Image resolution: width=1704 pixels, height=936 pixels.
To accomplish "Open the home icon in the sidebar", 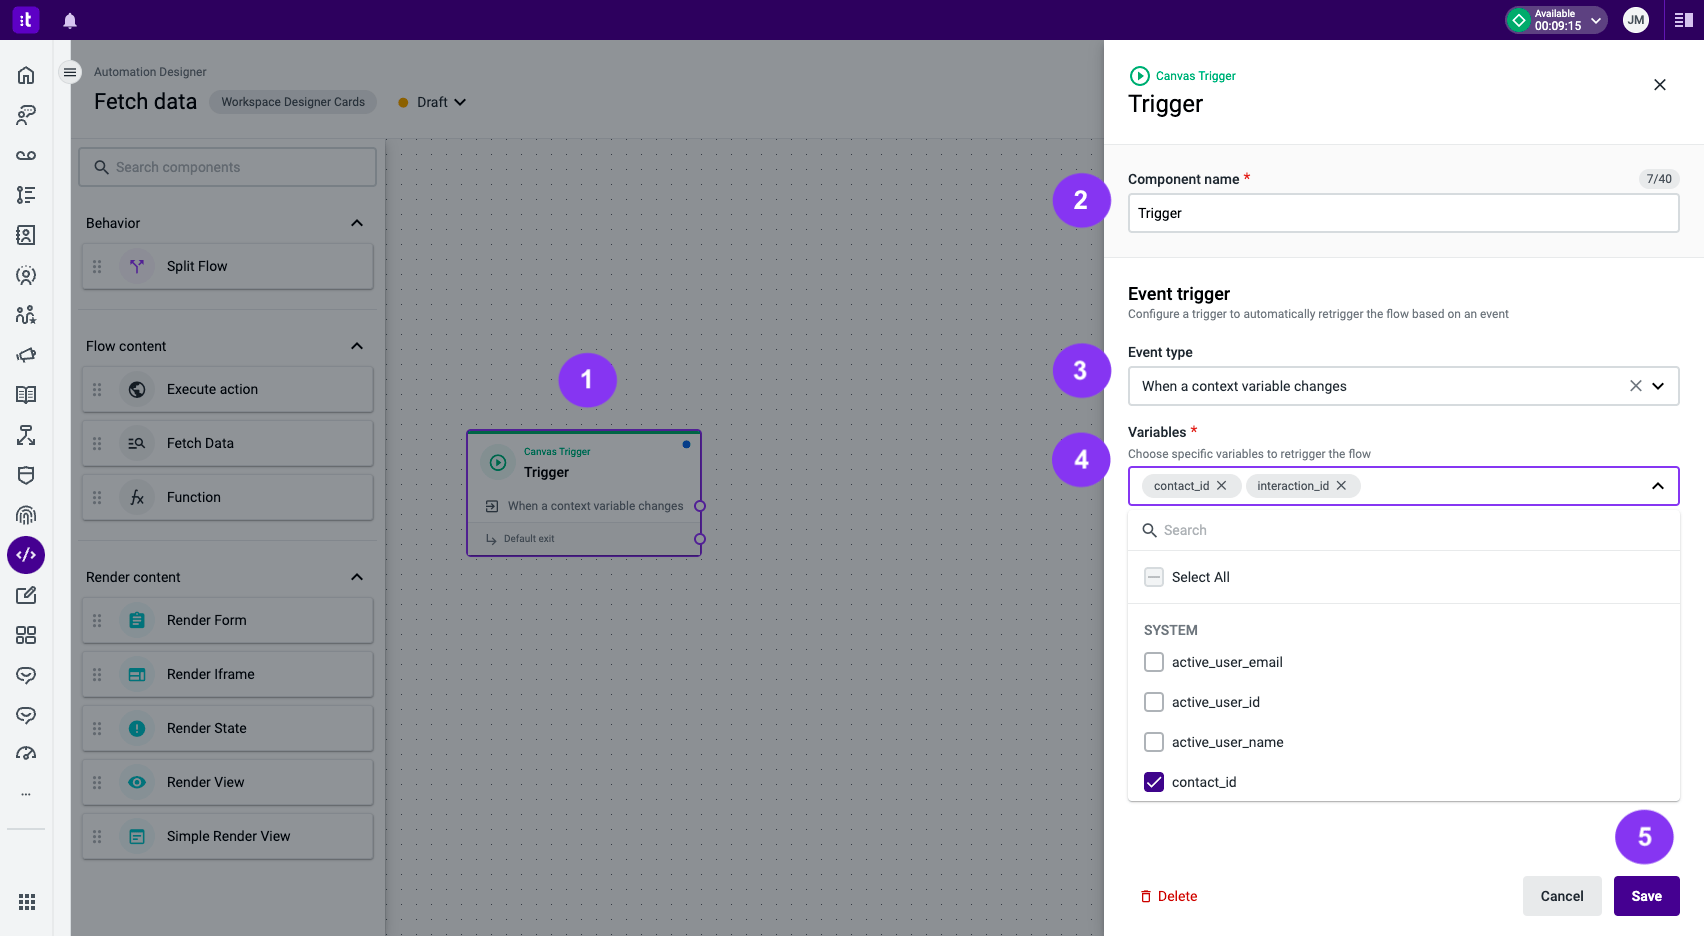I will coord(26,75).
